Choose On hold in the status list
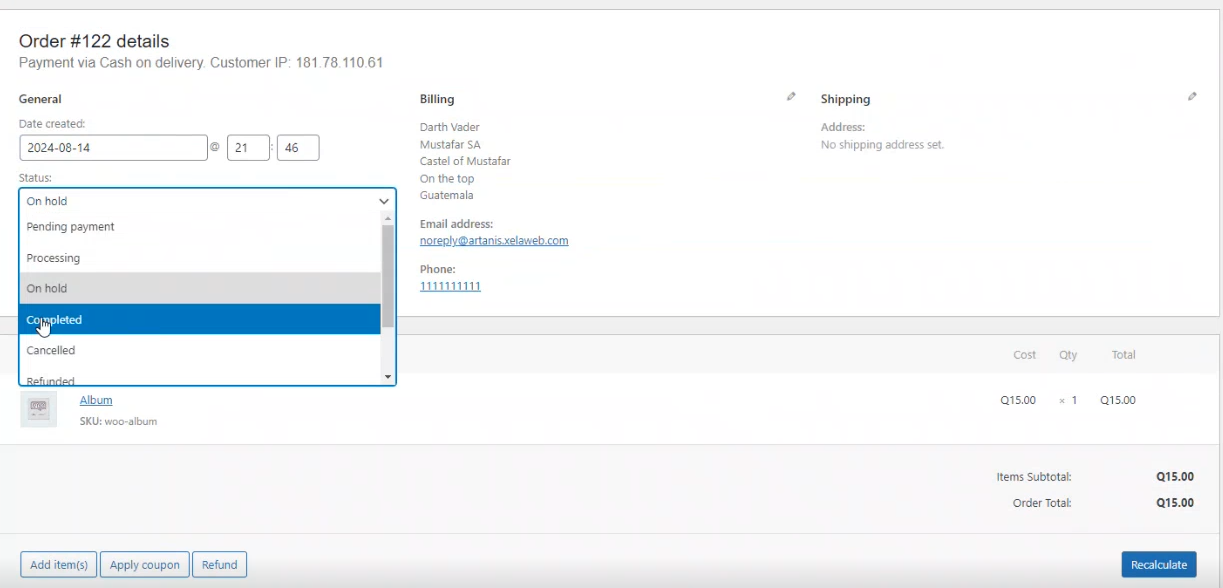The width and height of the screenshot is (1223, 588). [x=200, y=288]
